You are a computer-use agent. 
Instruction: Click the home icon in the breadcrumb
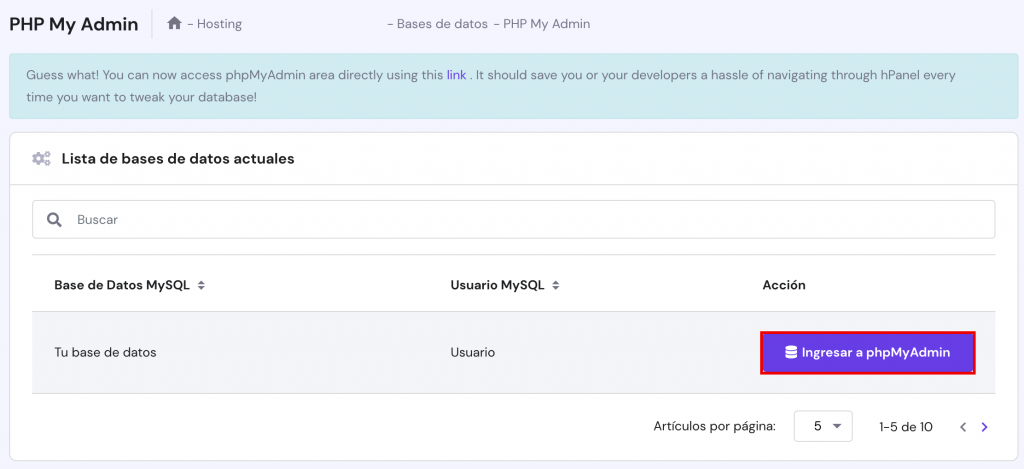[174, 23]
